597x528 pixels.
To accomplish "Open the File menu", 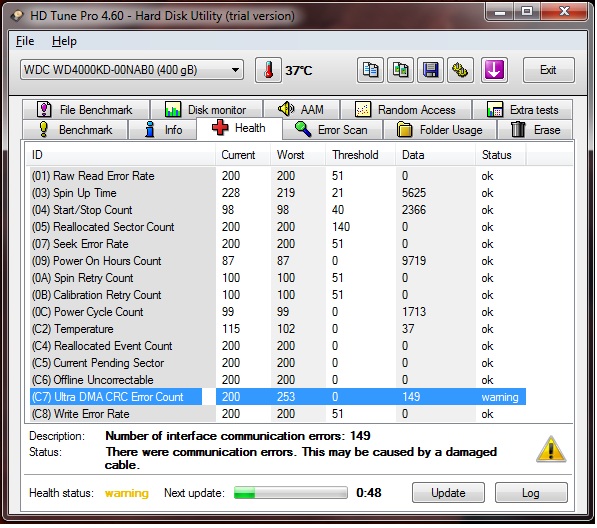I will pyautogui.click(x=25, y=41).
